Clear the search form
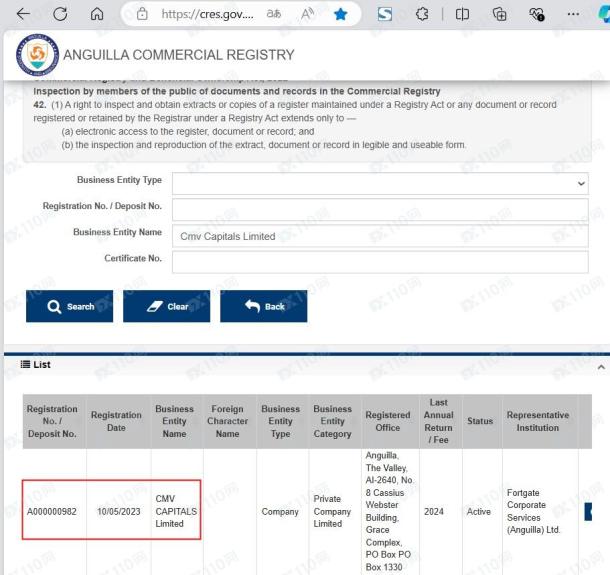This screenshot has width=610, height=575. (x=167, y=306)
